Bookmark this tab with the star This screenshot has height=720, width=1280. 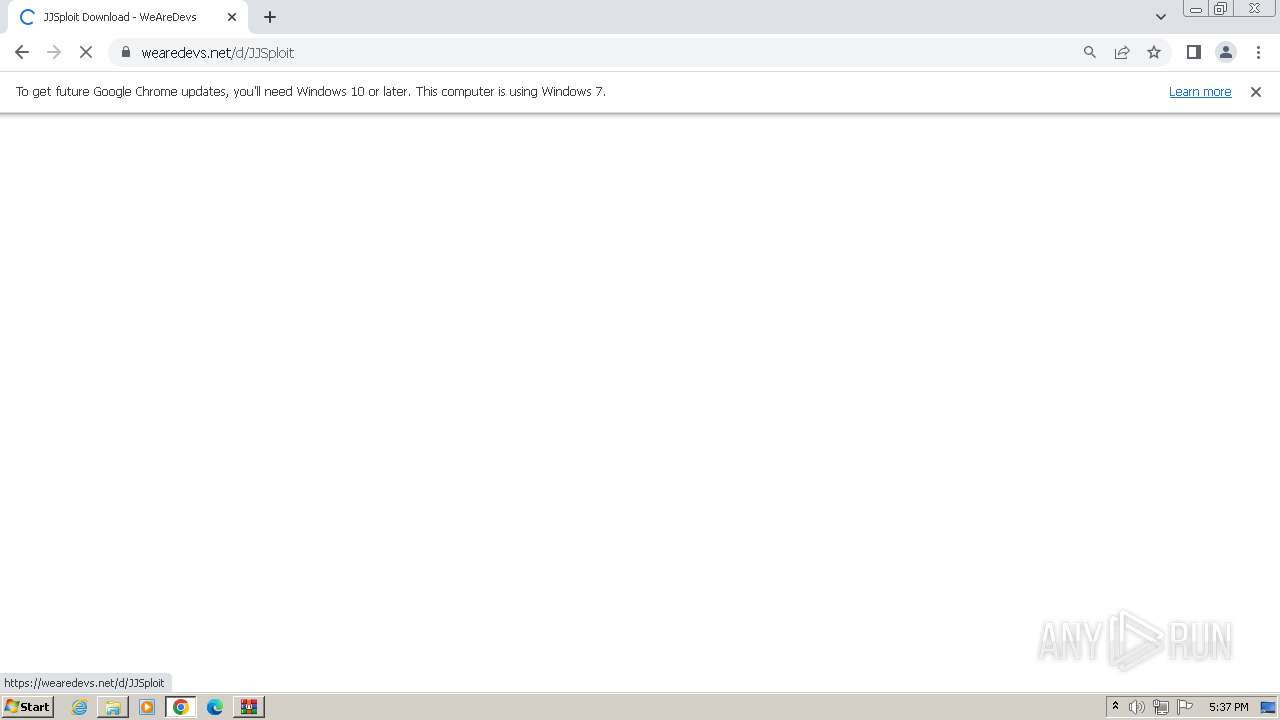(1154, 52)
